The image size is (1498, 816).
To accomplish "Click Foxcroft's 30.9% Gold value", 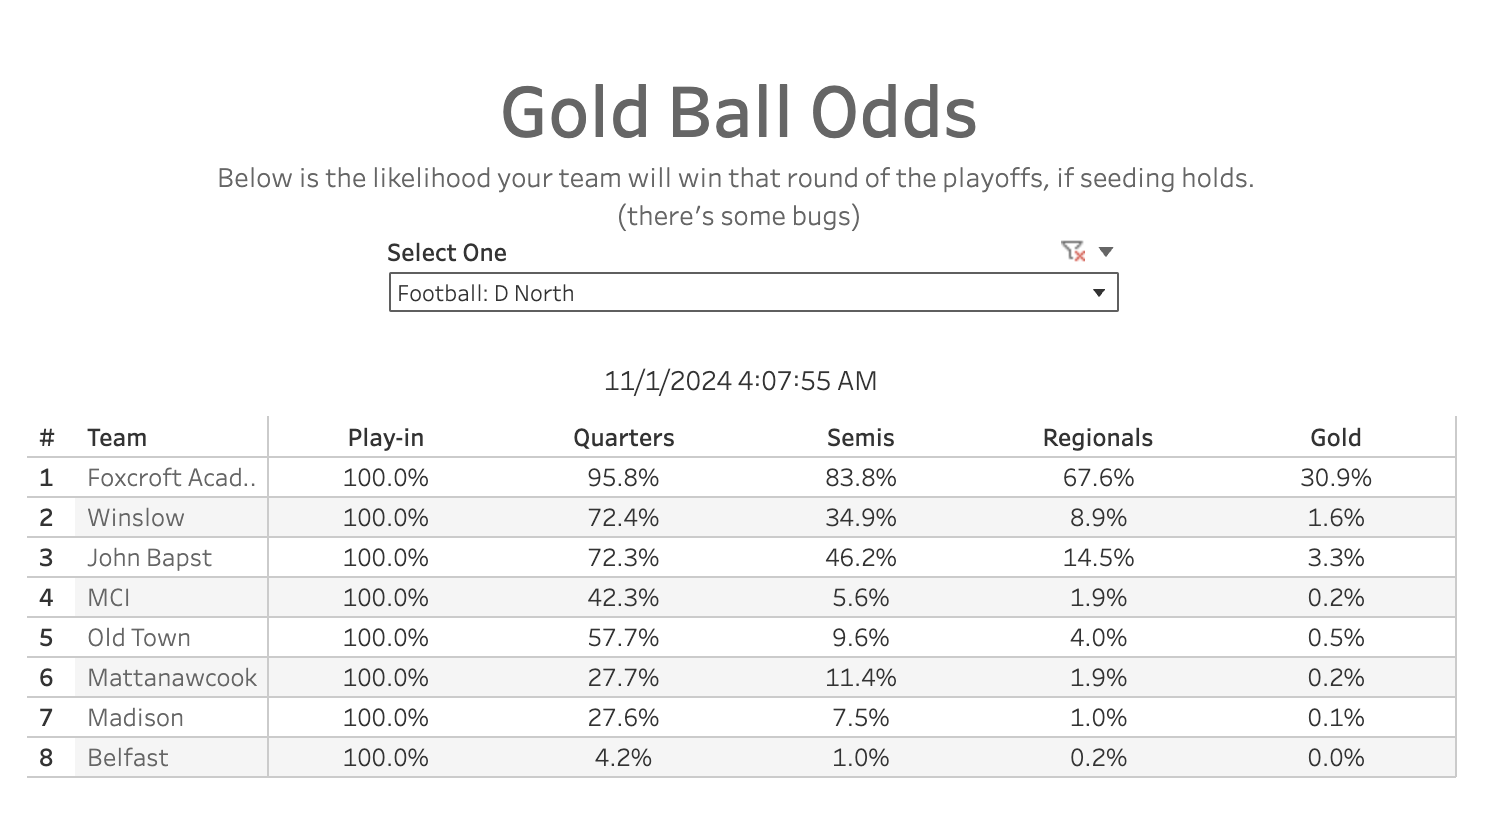I will point(1336,478).
